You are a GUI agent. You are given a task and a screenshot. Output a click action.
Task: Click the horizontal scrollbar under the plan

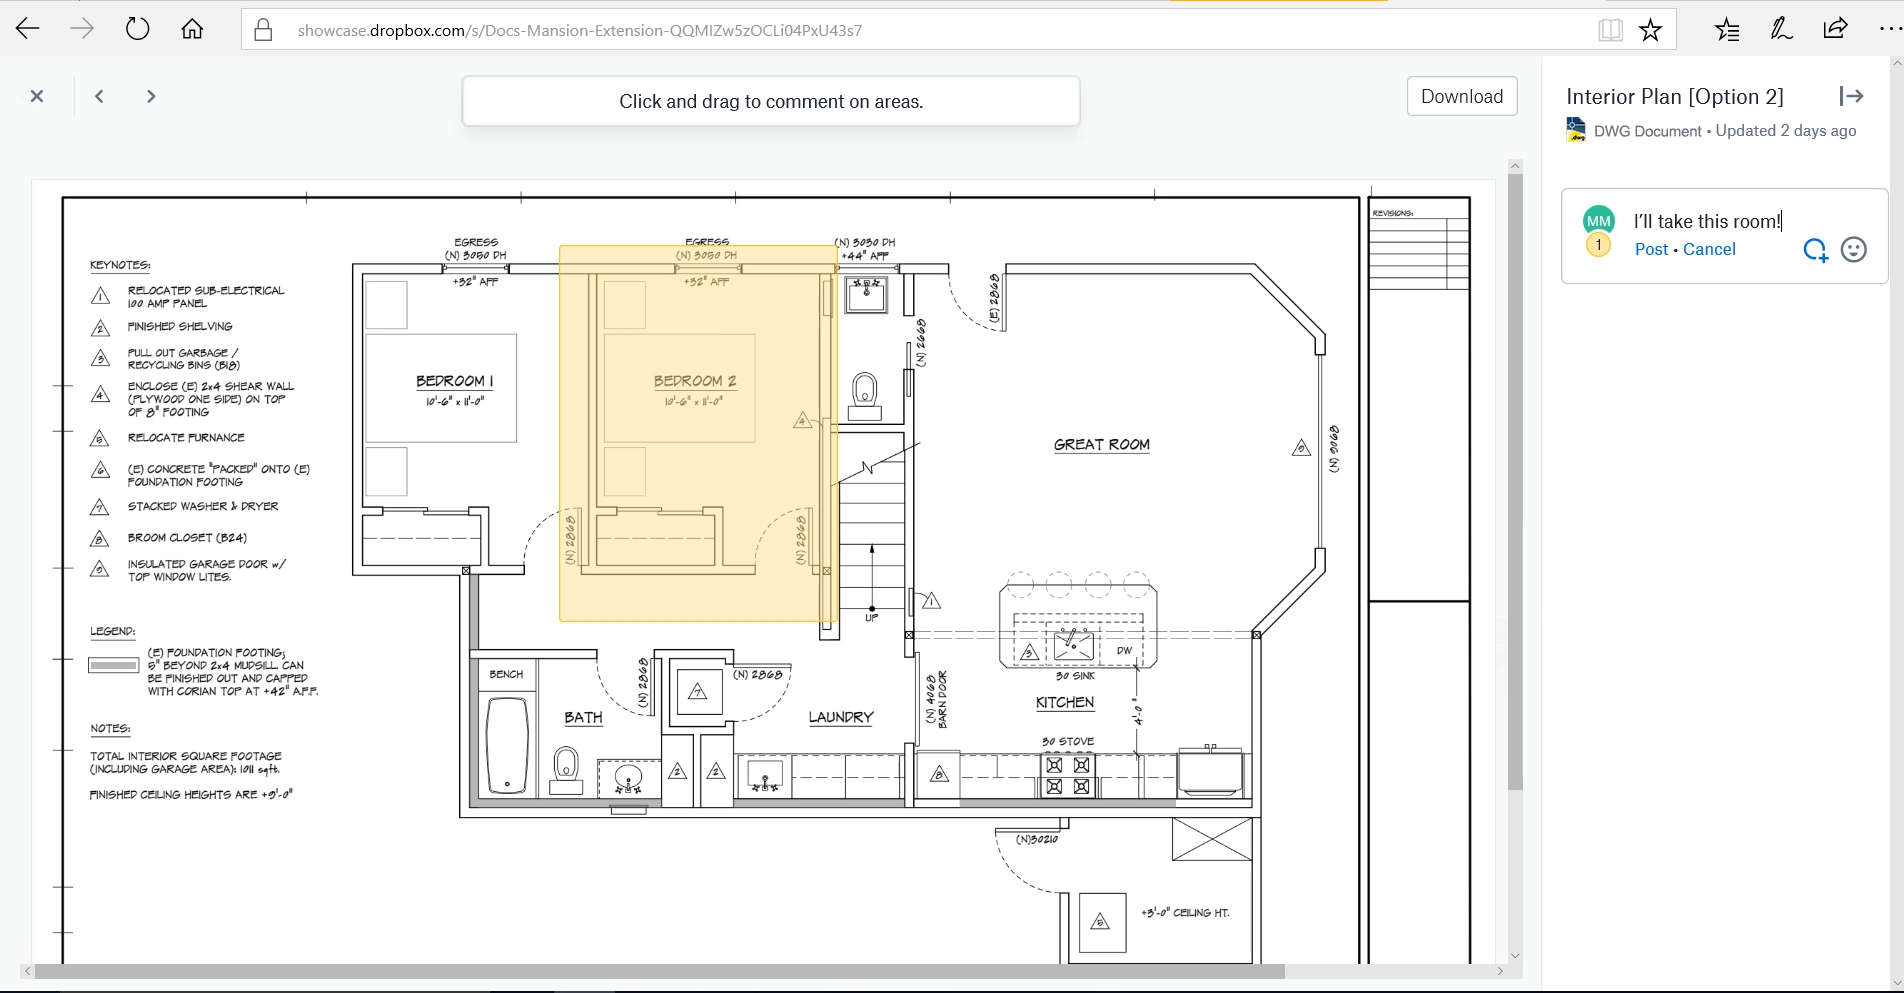(x=660, y=971)
